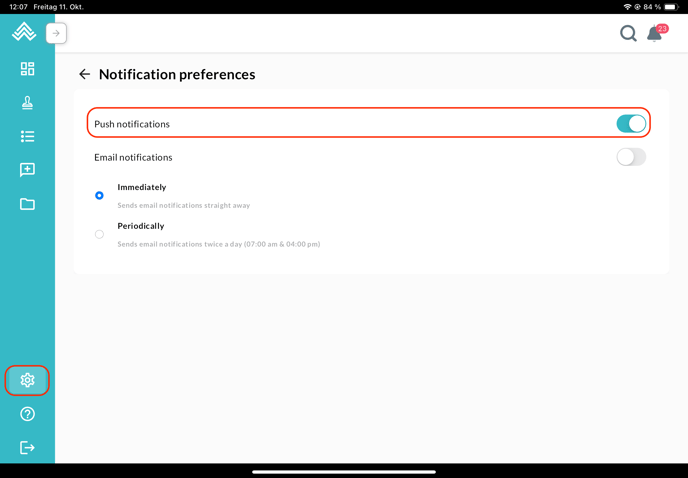
Task: Click the Periodically option label
Action: [x=141, y=226]
